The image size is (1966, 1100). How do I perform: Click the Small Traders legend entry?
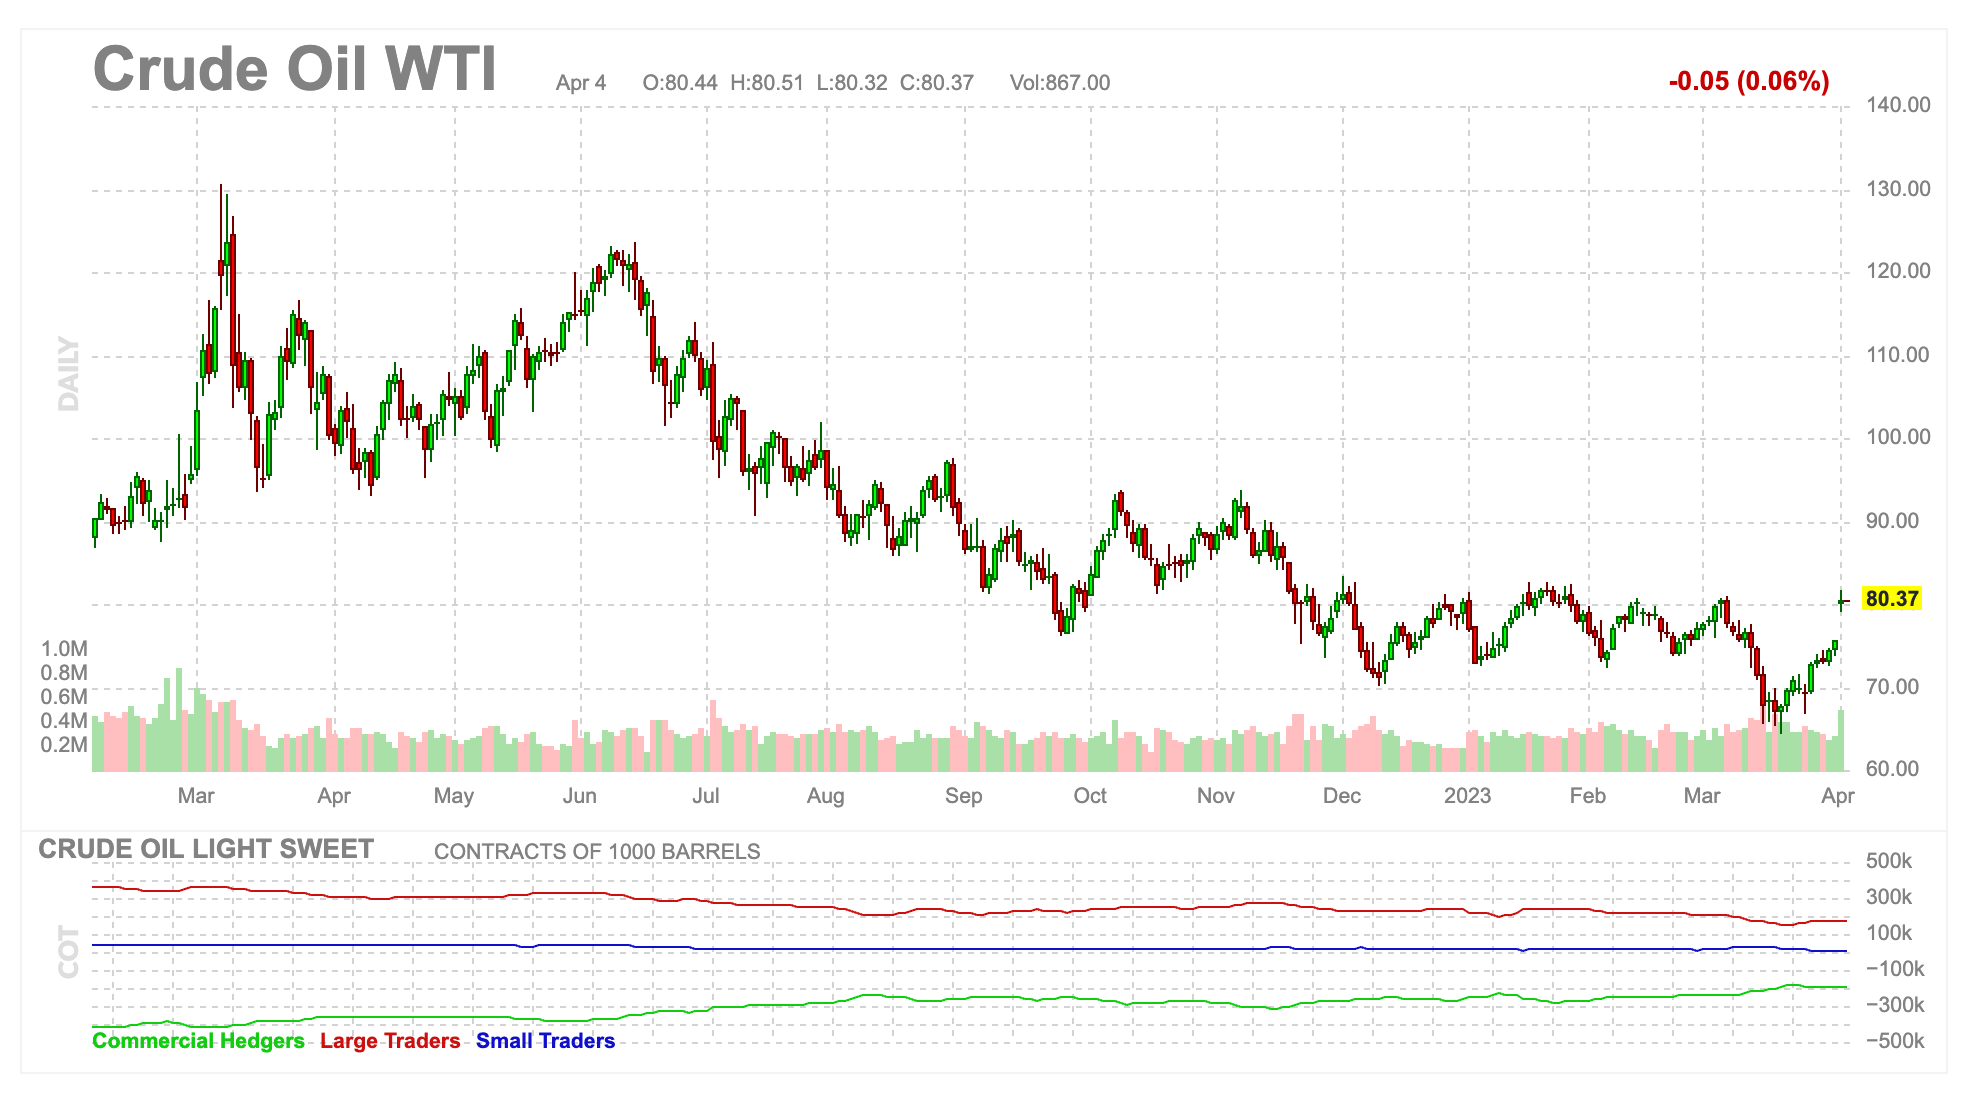click(x=545, y=1041)
